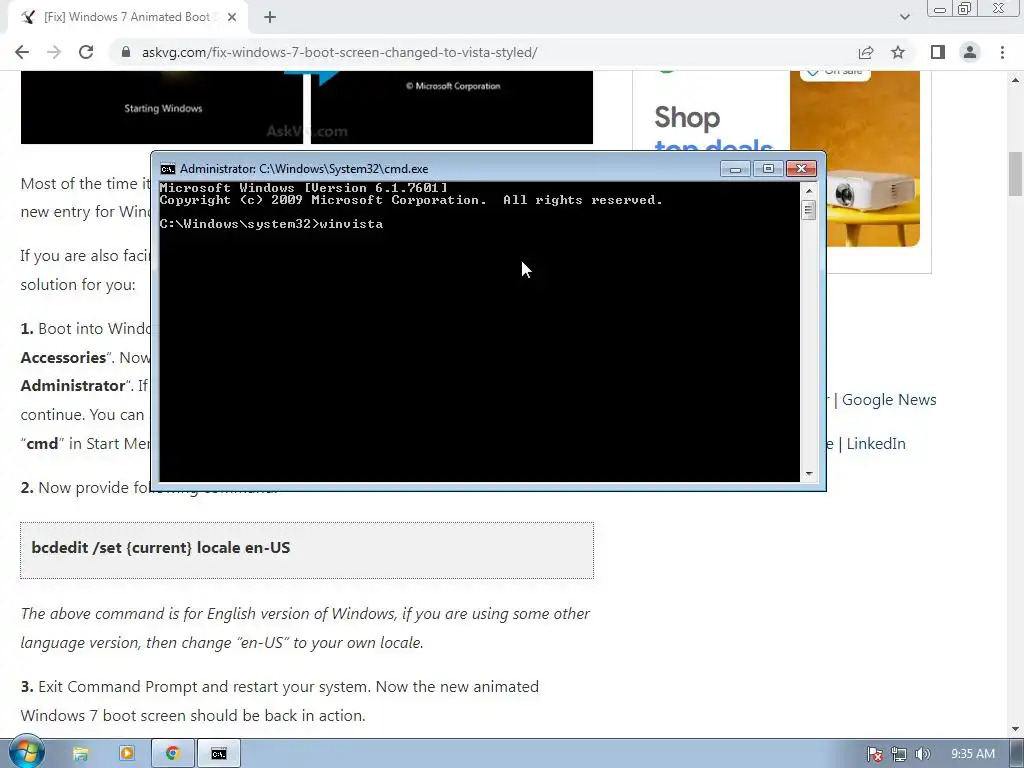Click the Administrator cmd.exe title bar text
The height and width of the screenshot is (768, 1024).
304,168
